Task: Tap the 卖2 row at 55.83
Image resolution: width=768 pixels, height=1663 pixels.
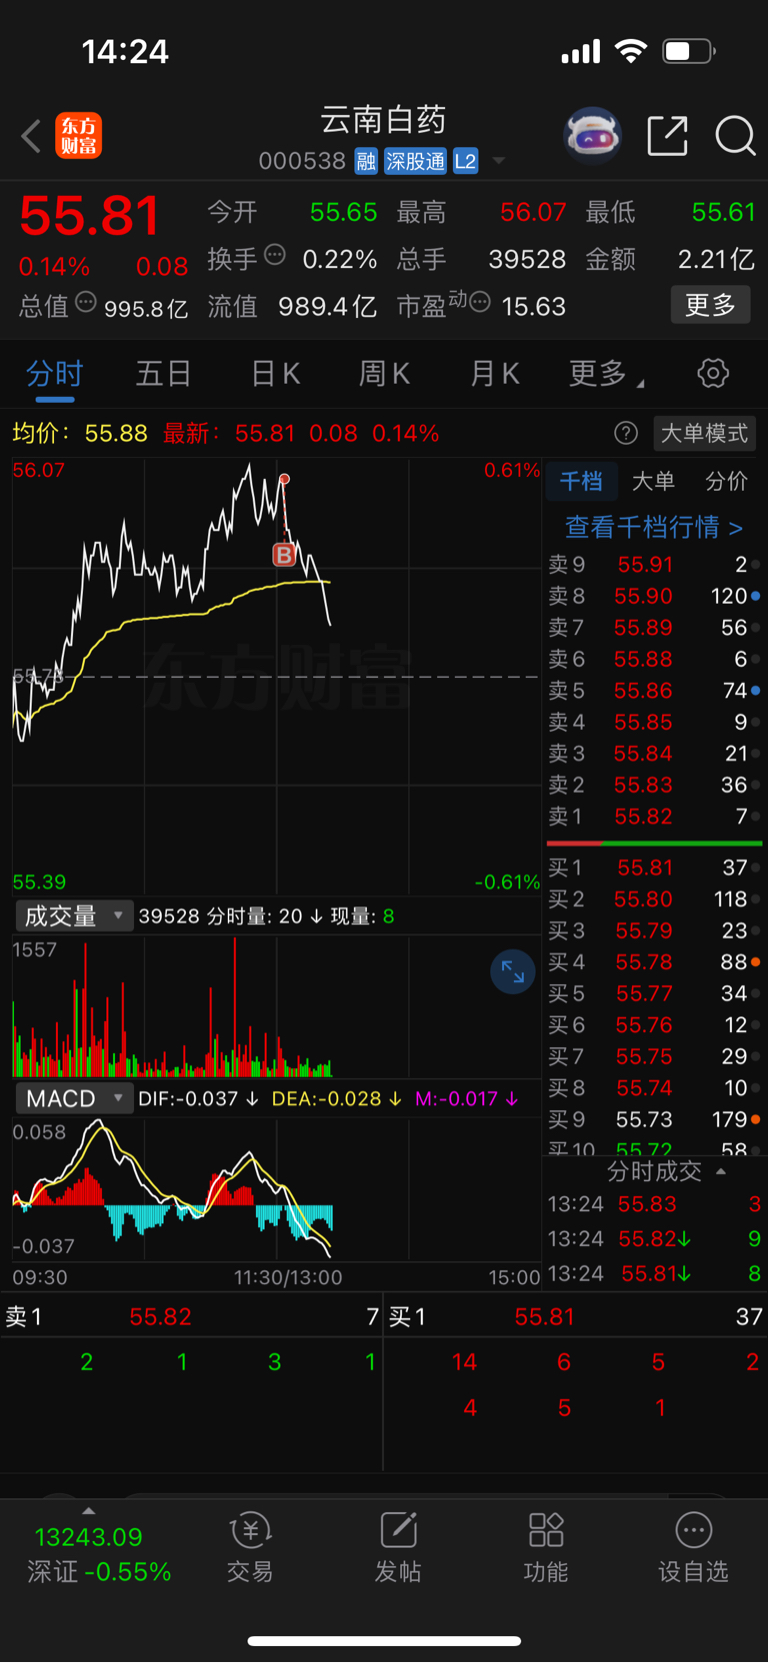Action: 654,785
